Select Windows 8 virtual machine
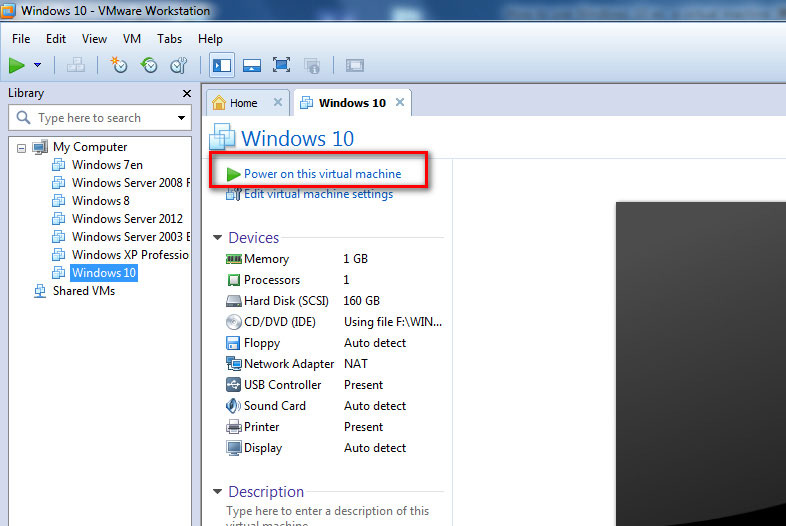The image size is (786, 526). coord(101,201)
